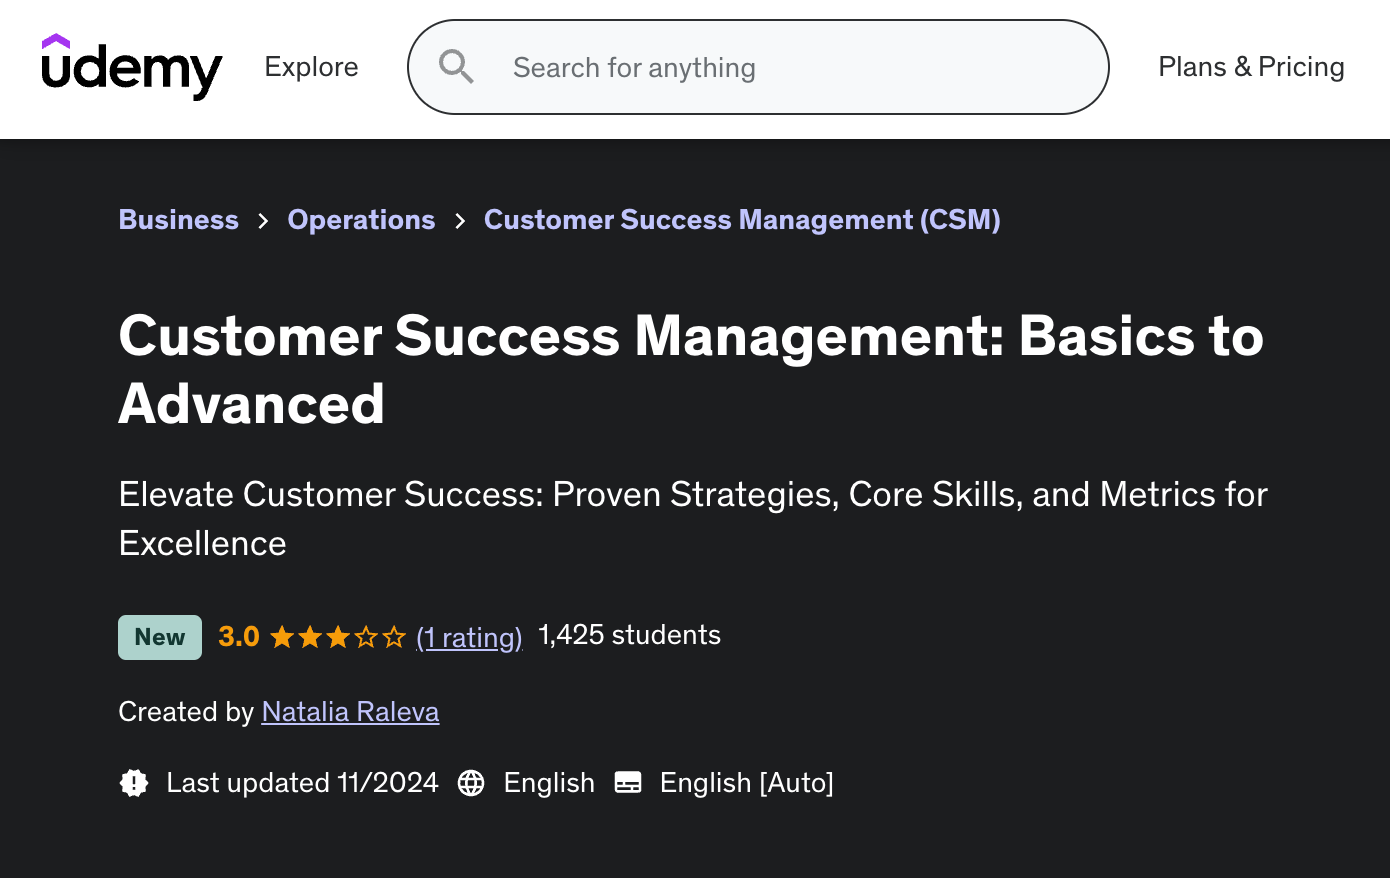Go to the Operations breadcrumb
Screen dimensions: 1390x878
click(x=361, y=220)
